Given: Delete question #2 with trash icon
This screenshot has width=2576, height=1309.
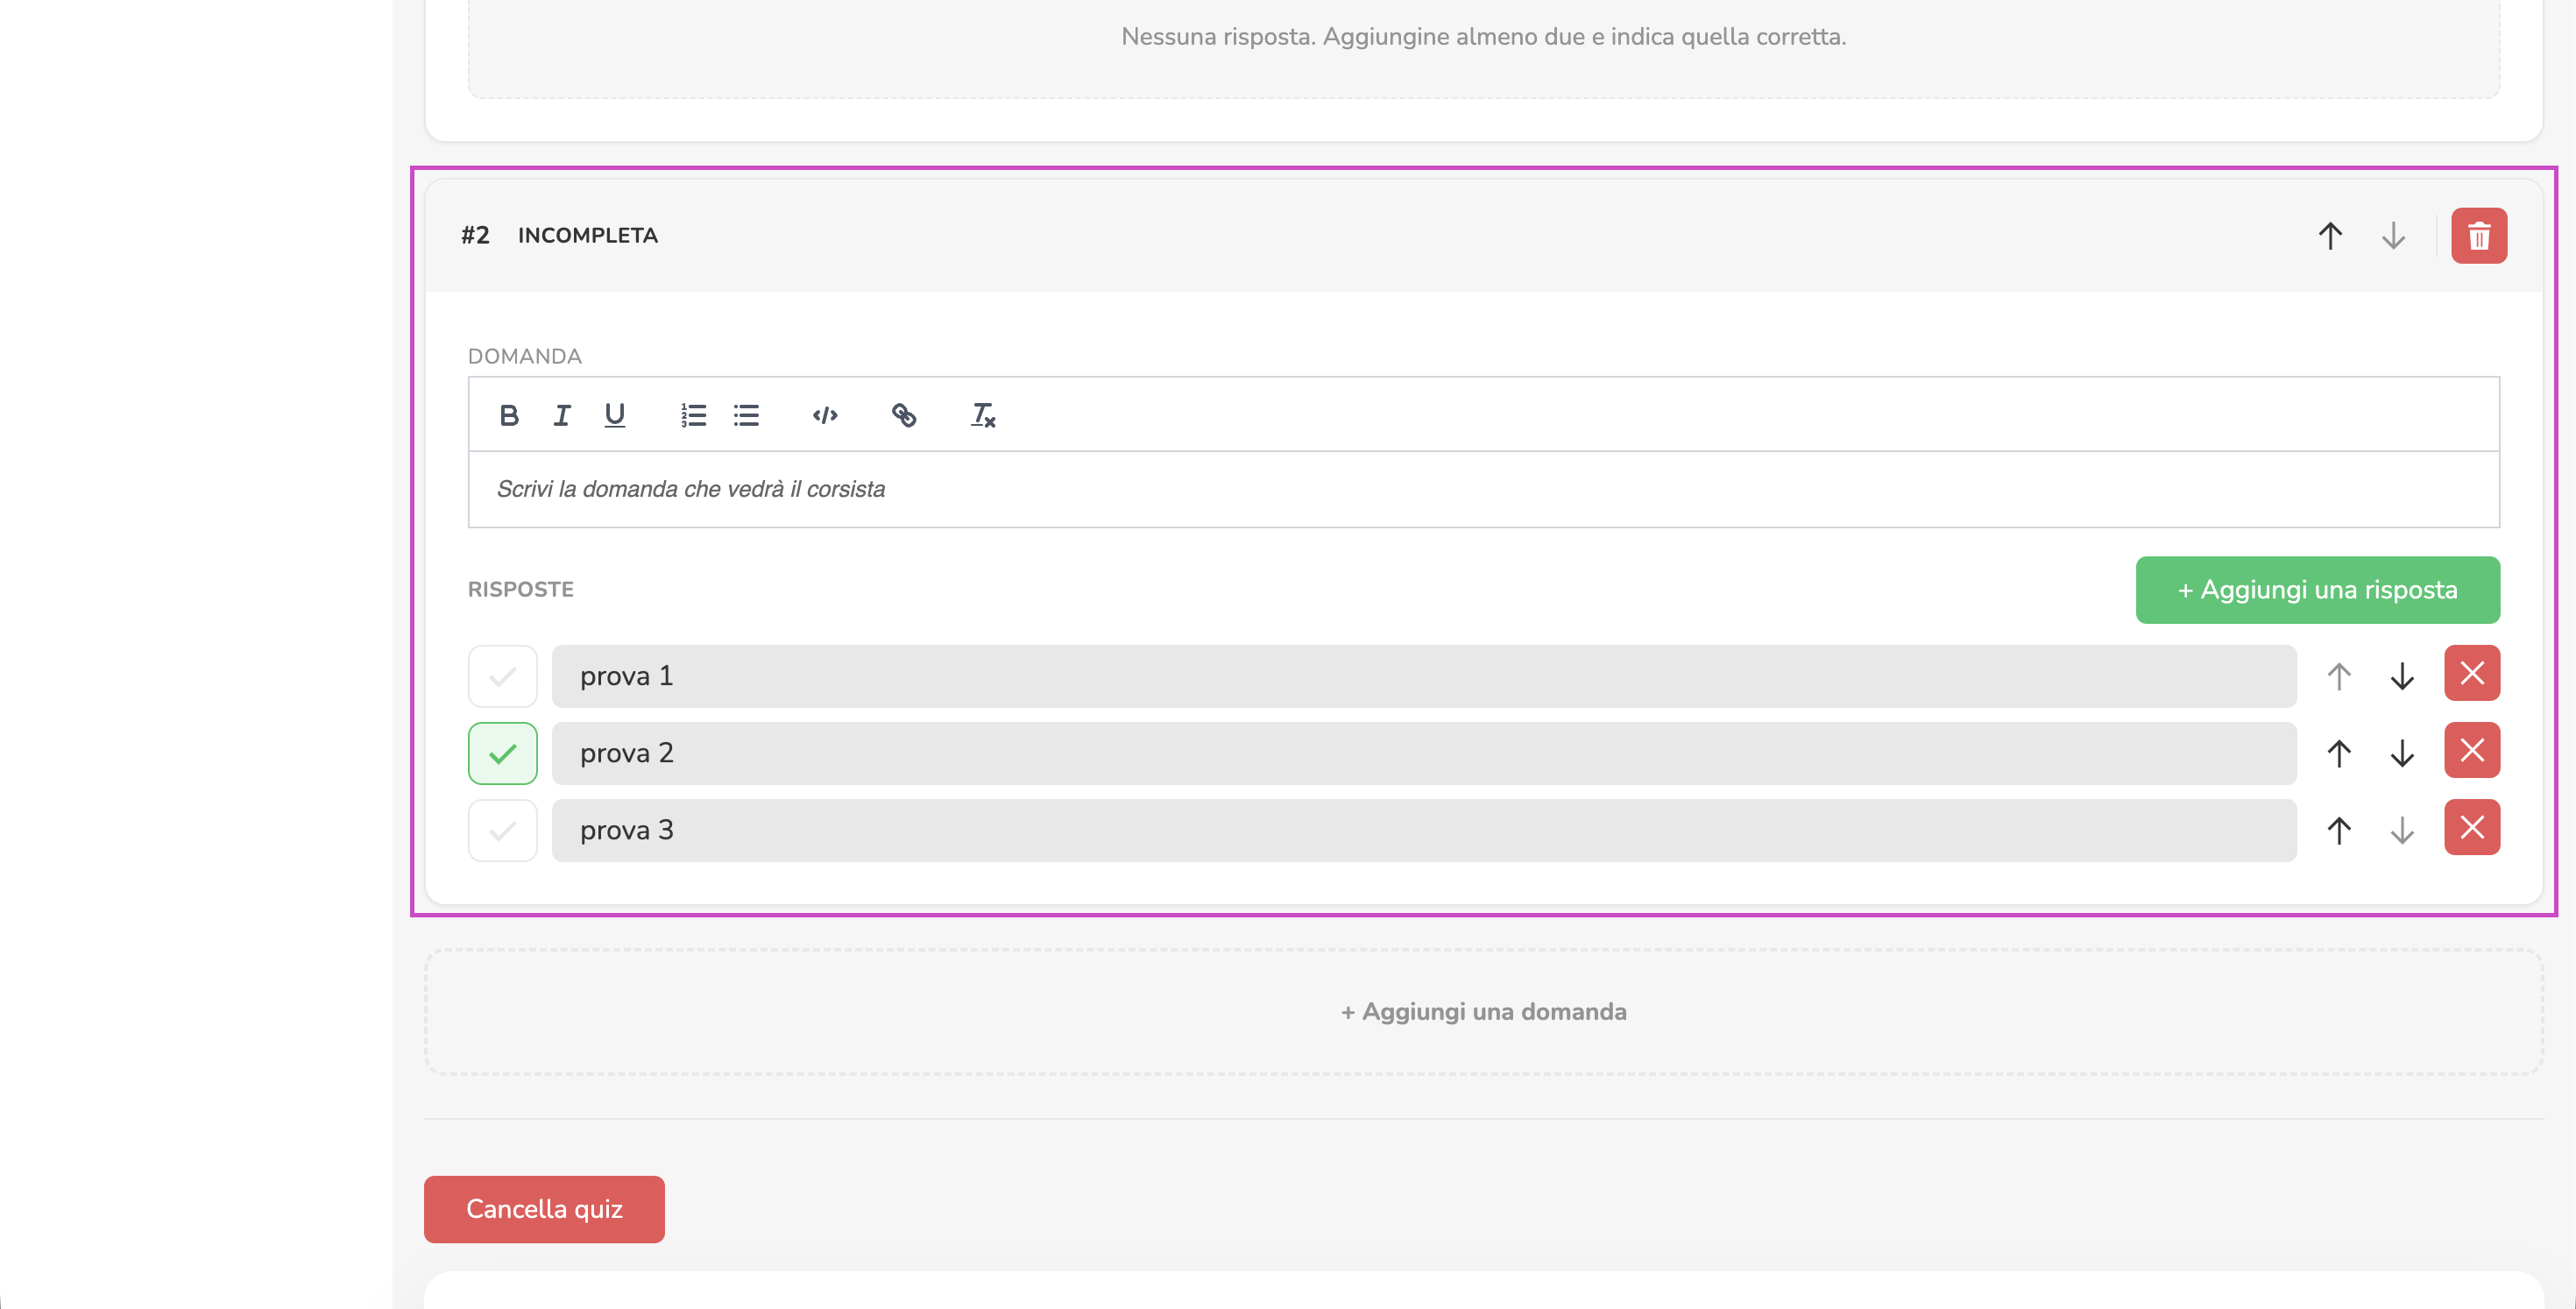Looking at the screenshot, I should (2478, 236).
